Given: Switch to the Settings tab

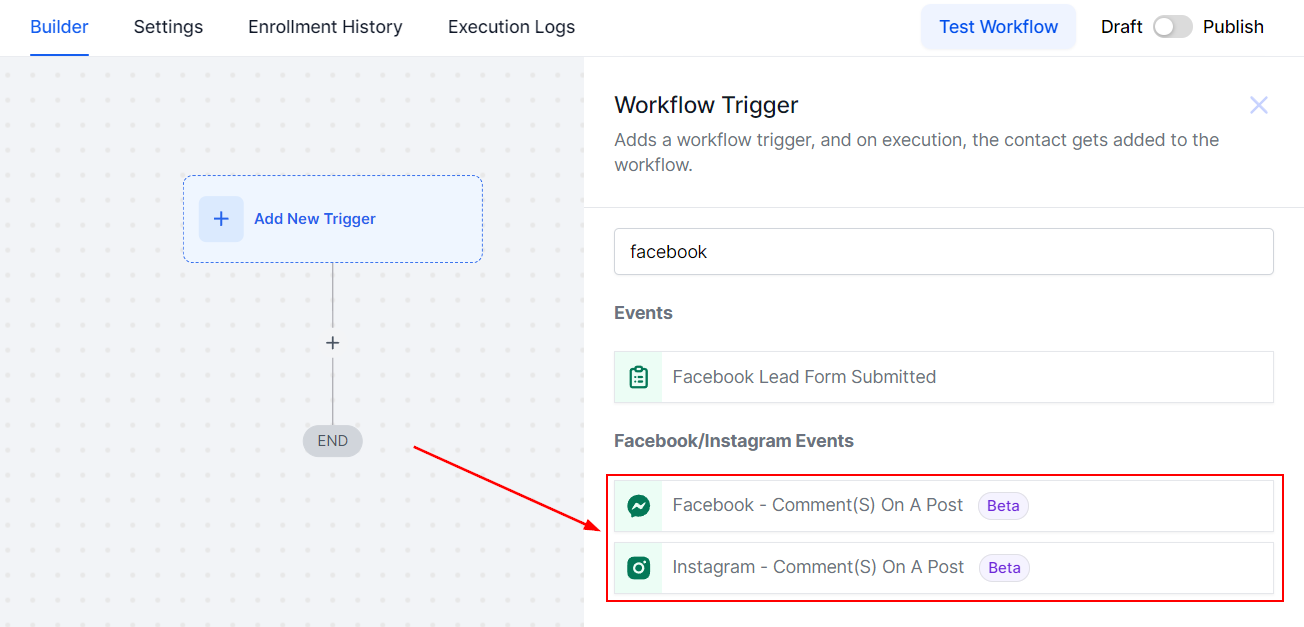Looking at the screenshot, I should click(168, 27).
